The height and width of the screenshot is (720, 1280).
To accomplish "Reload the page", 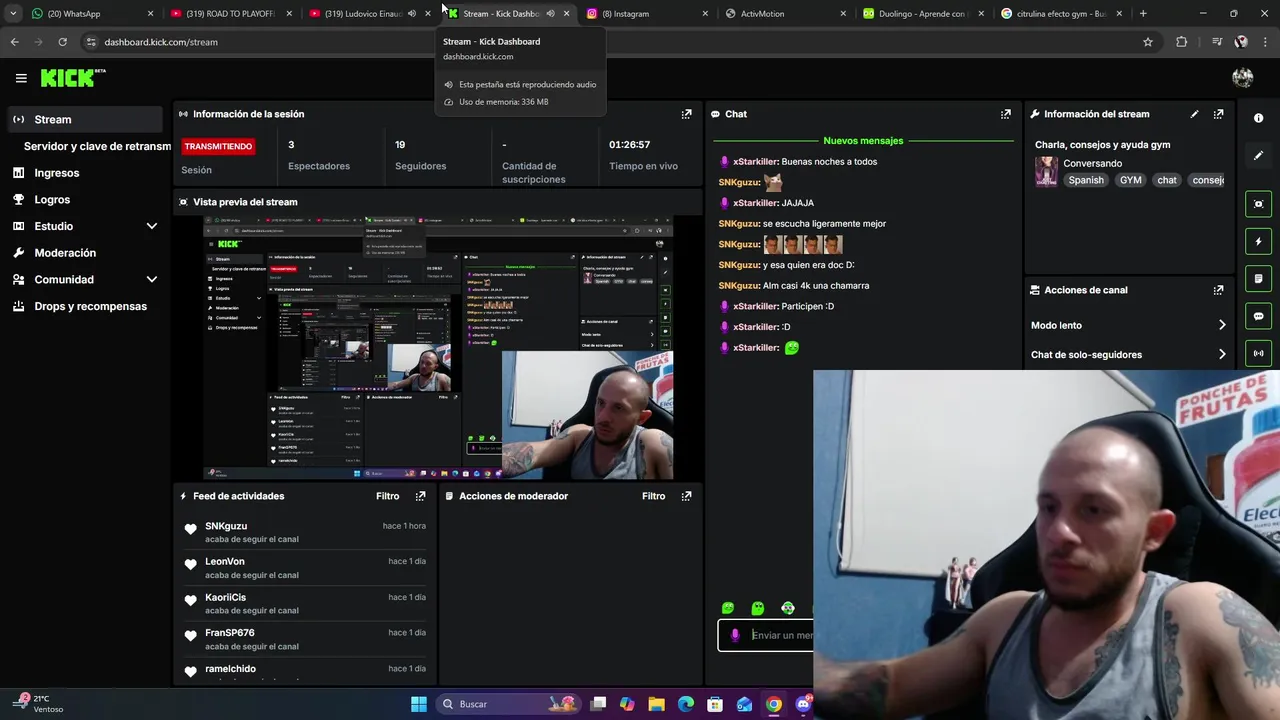I will [x=62, y=42].
